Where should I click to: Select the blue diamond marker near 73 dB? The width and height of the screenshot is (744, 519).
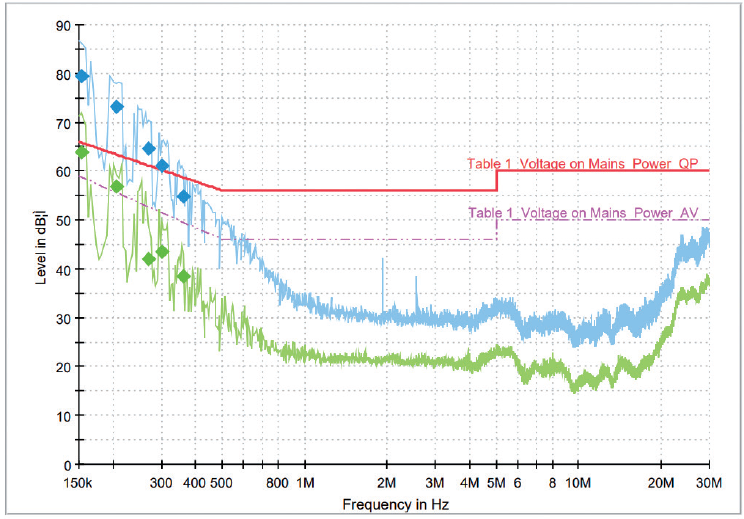pos(117,107)
